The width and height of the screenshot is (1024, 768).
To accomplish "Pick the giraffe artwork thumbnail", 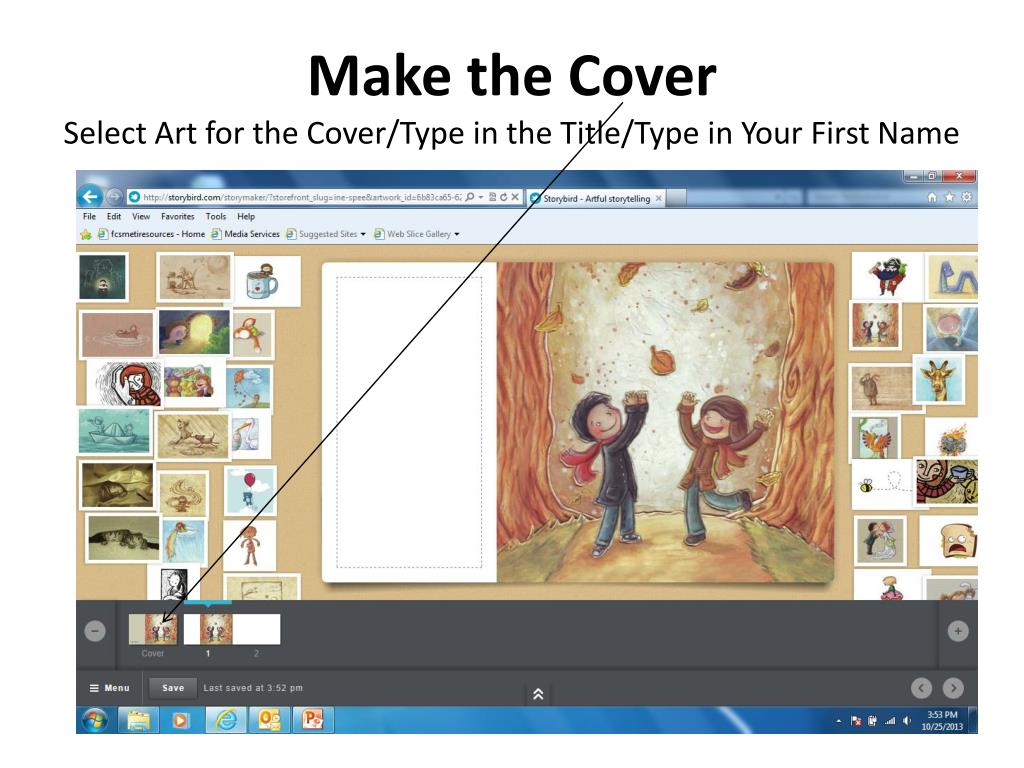I will pos(938,379).
